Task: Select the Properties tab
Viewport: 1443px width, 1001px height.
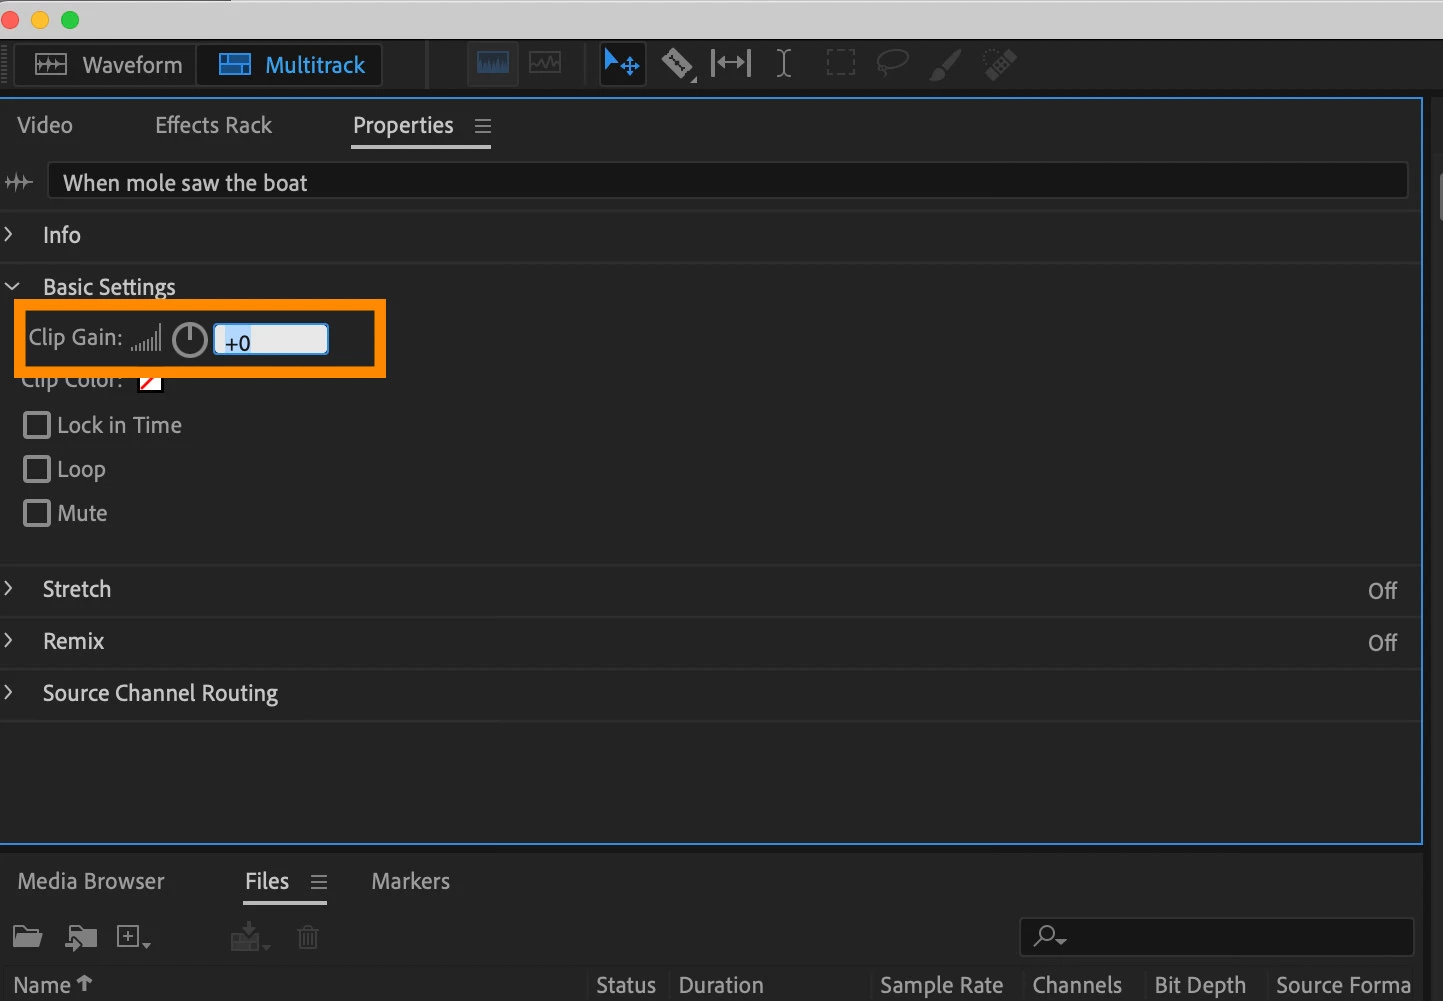Action: [403, 125]
